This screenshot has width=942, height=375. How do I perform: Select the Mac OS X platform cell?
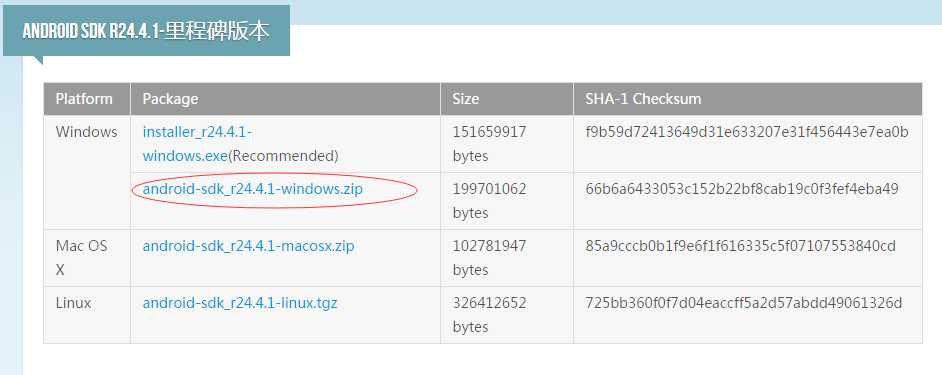click(x=81, y=258)
